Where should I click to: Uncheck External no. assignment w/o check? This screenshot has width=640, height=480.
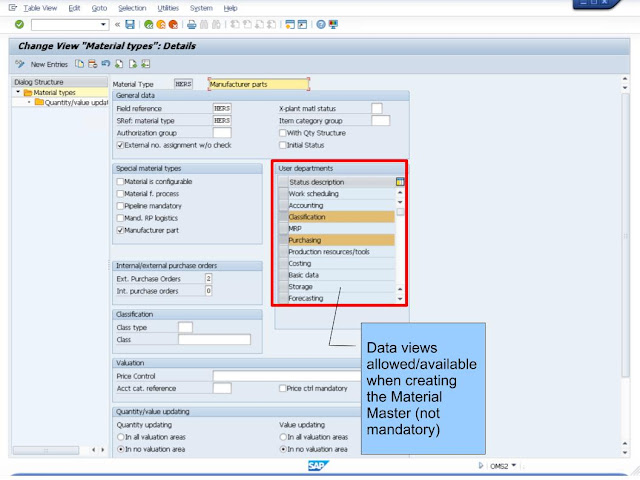120,145
